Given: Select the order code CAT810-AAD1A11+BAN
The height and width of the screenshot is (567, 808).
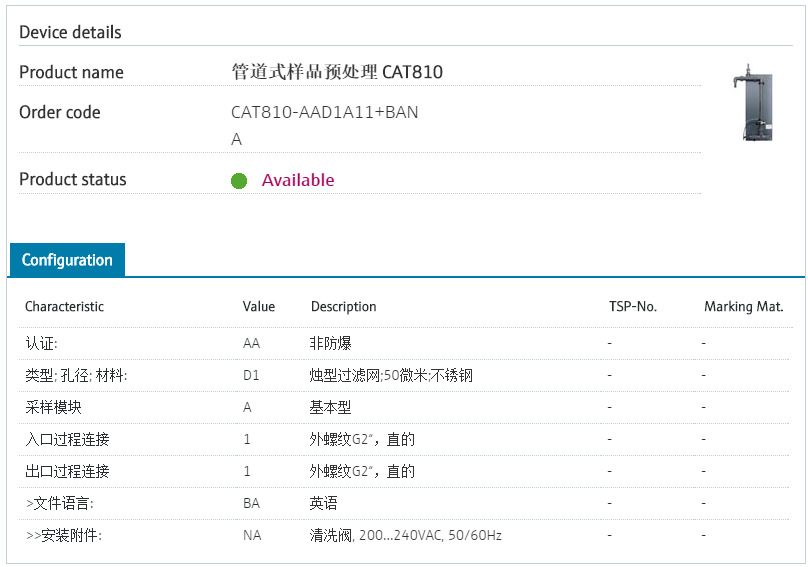Looking at the screenshot, I should click(324, 113).
